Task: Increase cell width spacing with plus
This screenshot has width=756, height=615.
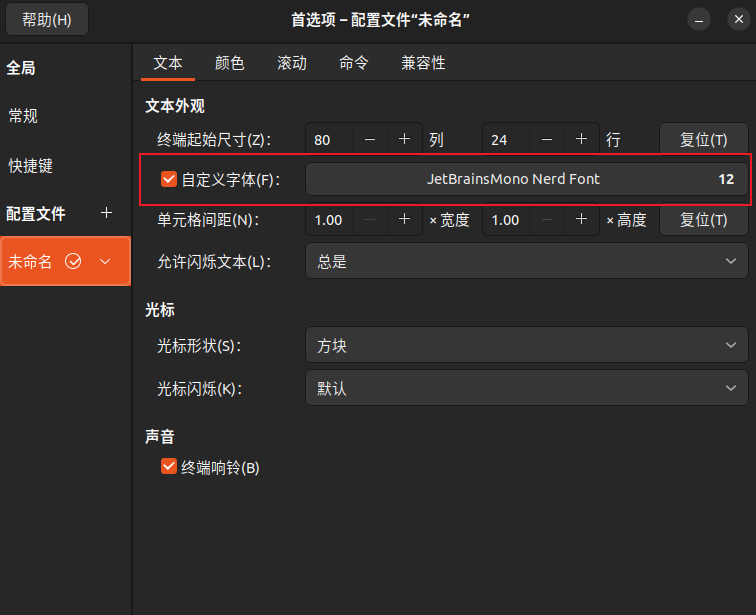Action: (x=405, y=220)
